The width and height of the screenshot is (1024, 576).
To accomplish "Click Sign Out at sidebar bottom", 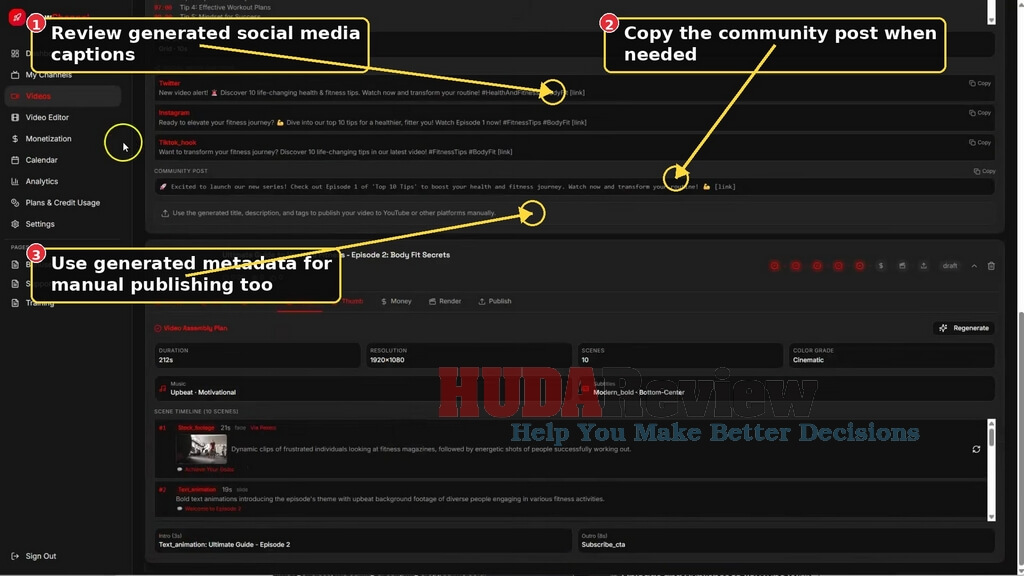I will point(40,556).
